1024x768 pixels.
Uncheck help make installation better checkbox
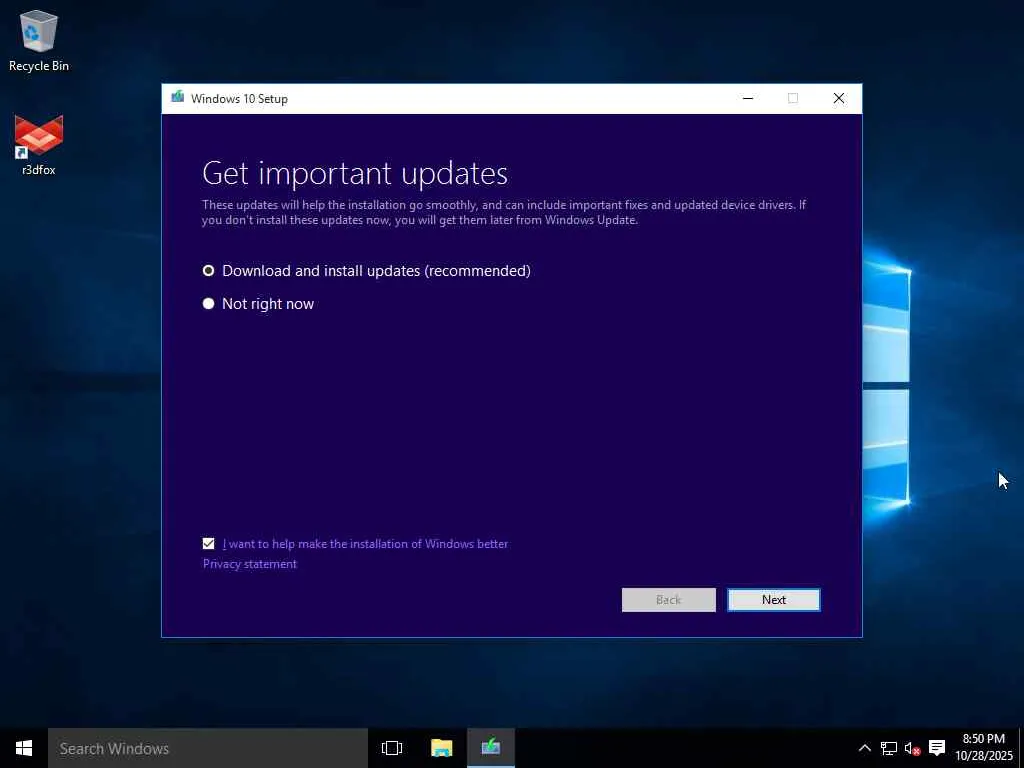point(208,543)
